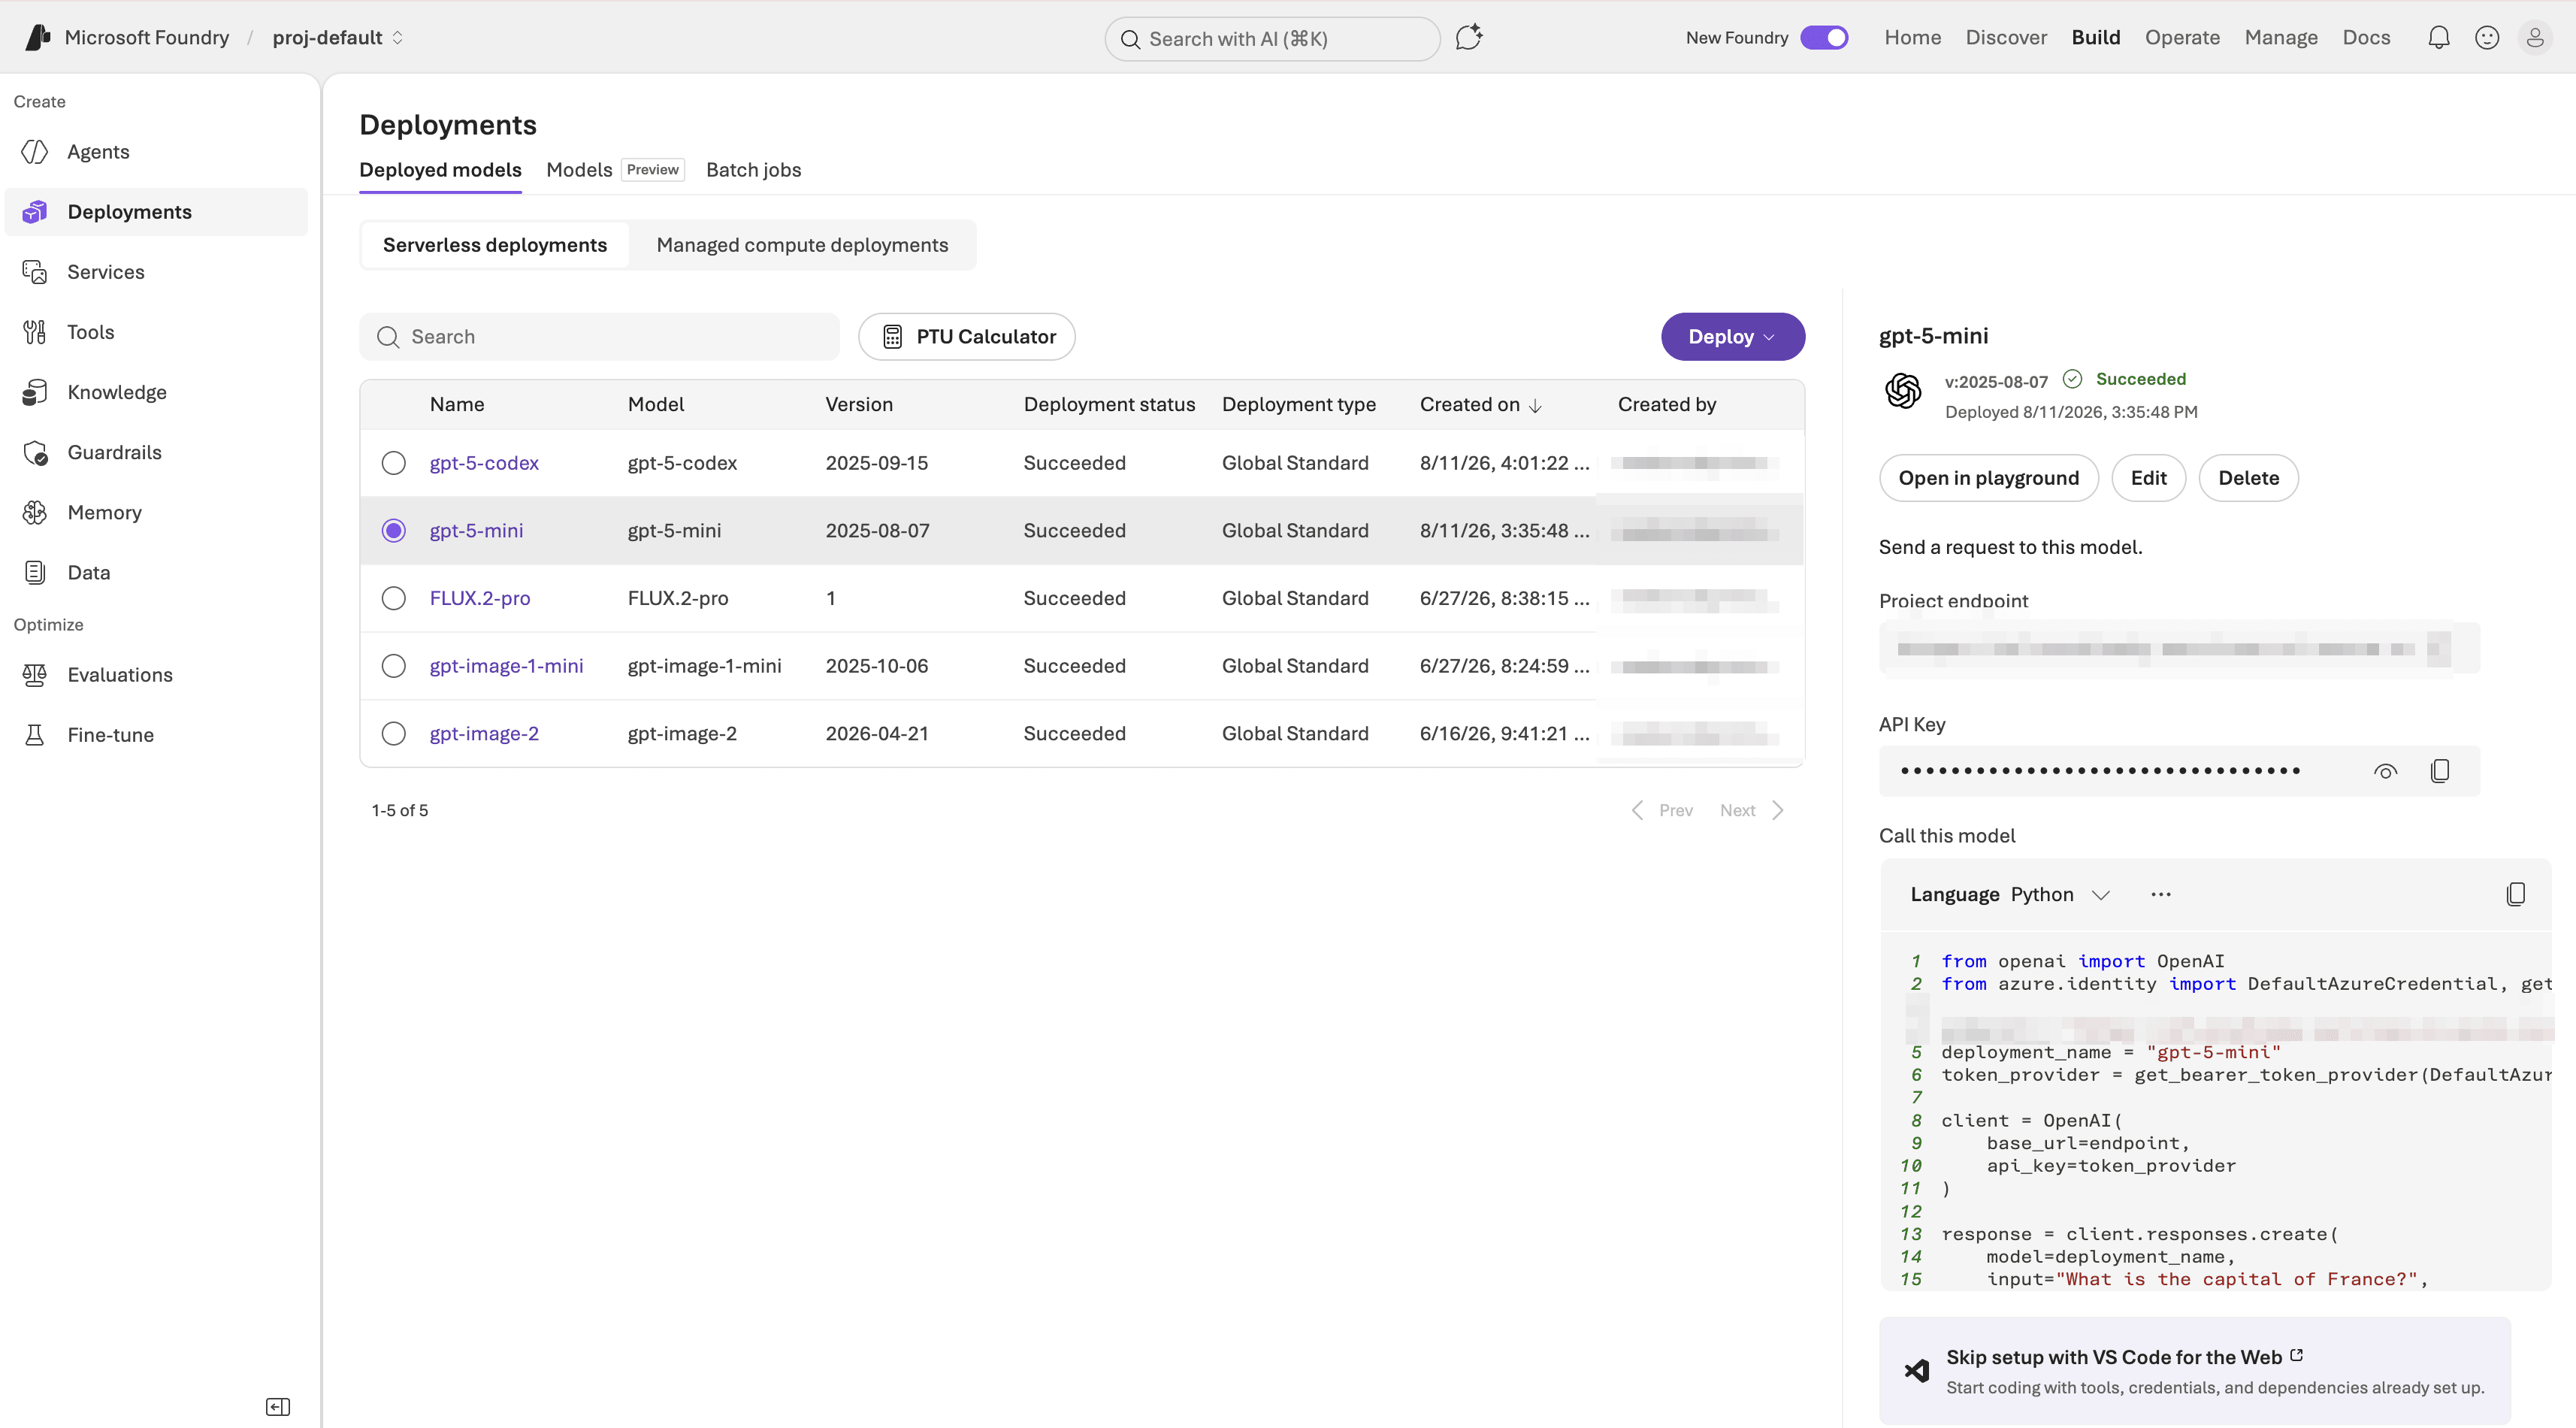The height and width of the screenshot is (1428, 2576).
Task: Select the gpt-image-2 radio button
Action: coord(394,734)
